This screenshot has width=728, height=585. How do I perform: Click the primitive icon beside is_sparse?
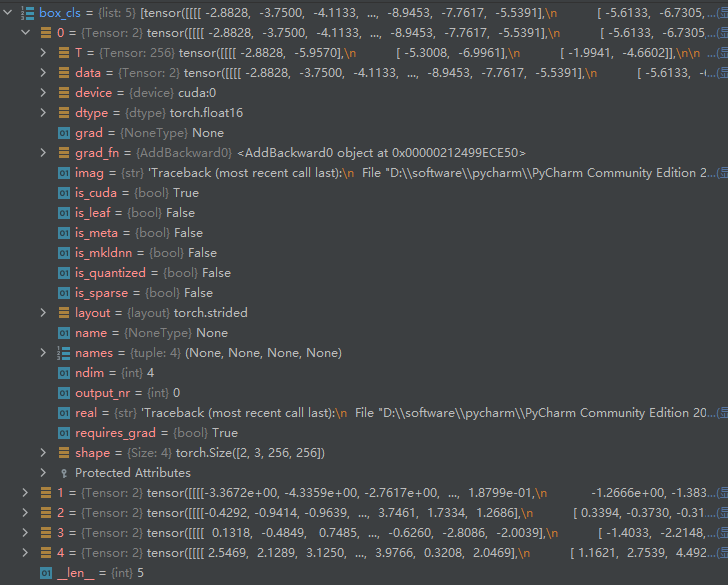click(x=64, y=292)
